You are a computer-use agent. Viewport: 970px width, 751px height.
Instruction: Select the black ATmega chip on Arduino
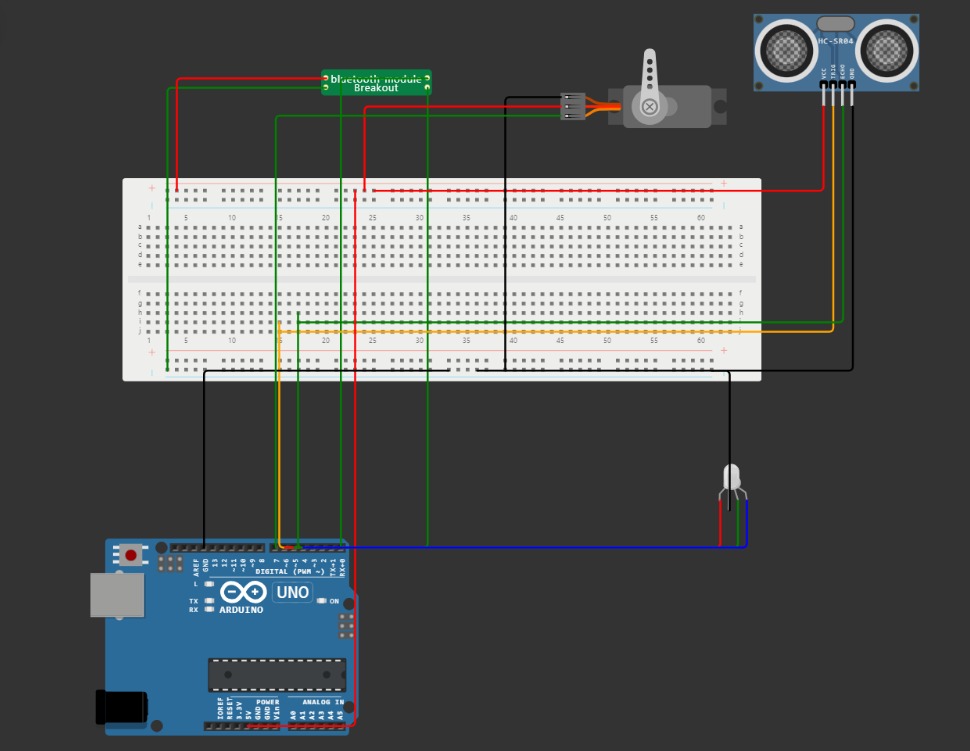(276, 675)
